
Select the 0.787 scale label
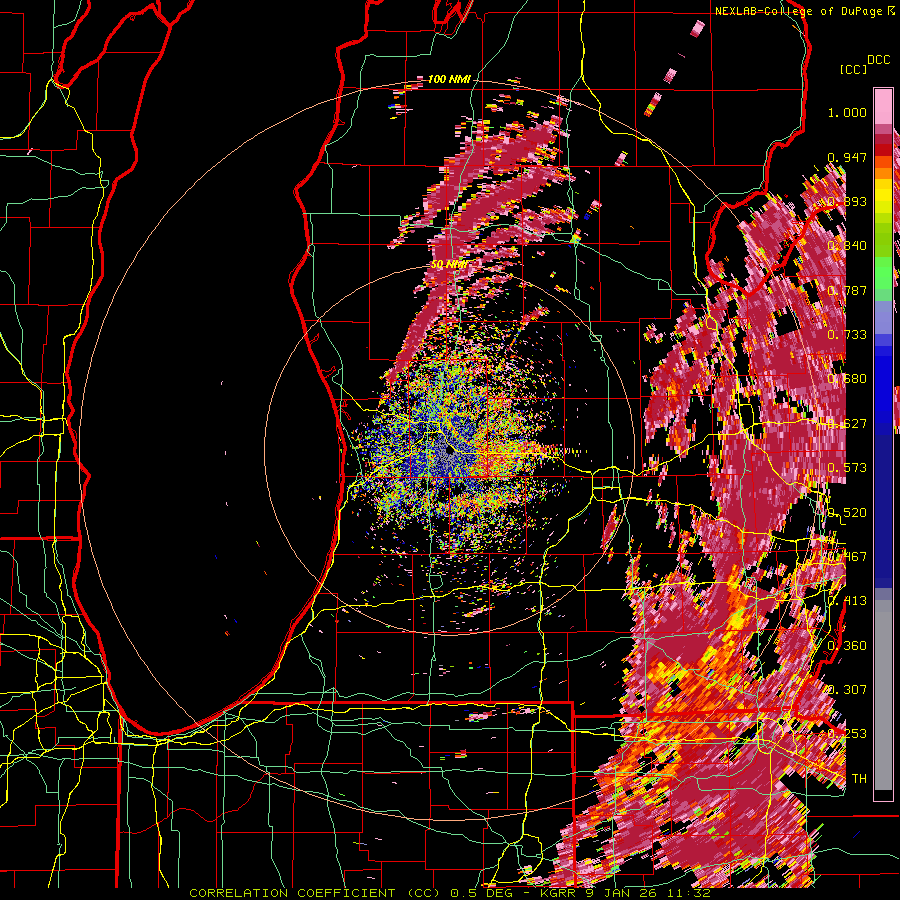point(847,290)
